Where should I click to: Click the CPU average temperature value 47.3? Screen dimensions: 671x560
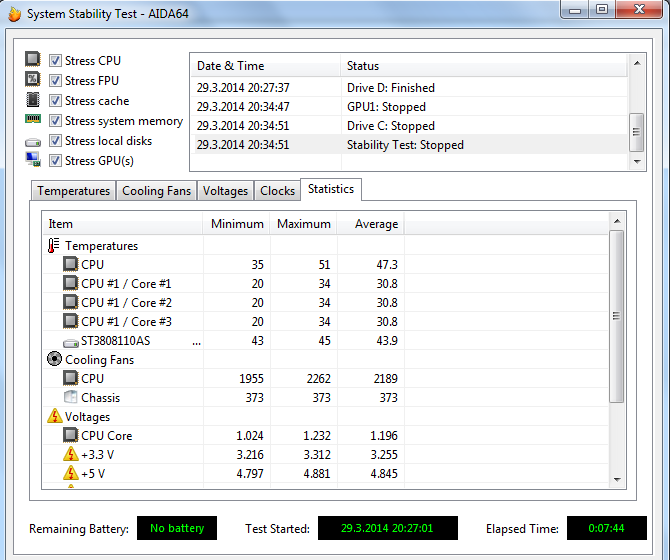click(x=387, y=265)
